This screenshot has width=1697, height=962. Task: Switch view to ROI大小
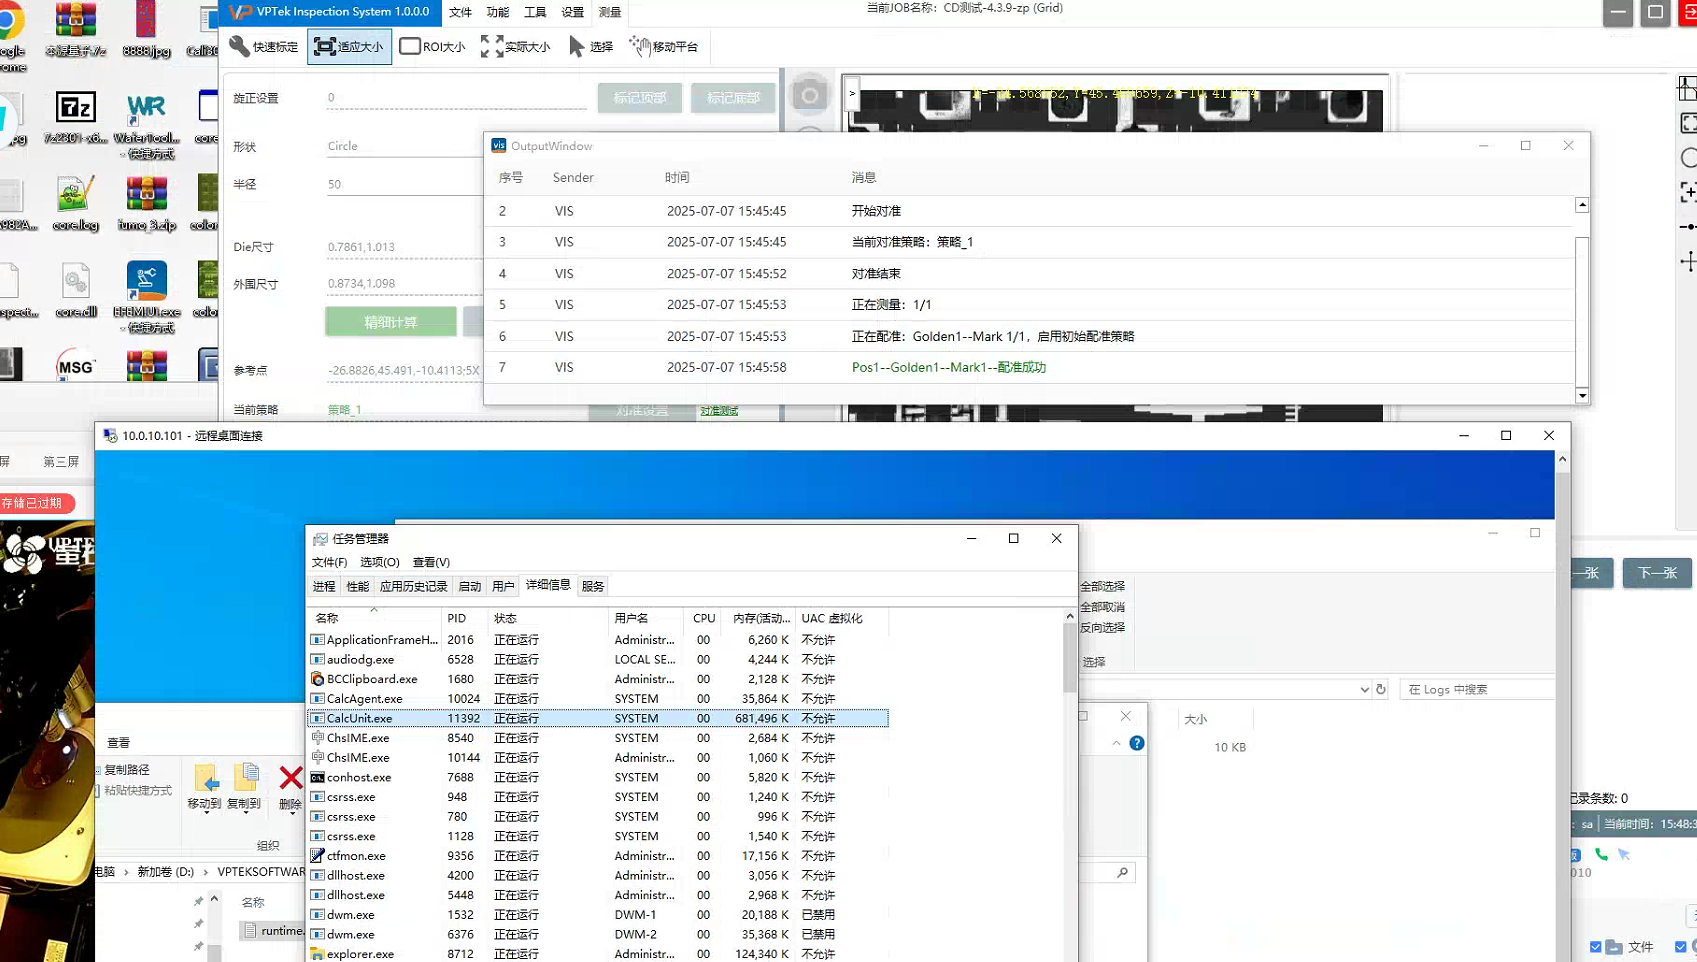[432, 46]
